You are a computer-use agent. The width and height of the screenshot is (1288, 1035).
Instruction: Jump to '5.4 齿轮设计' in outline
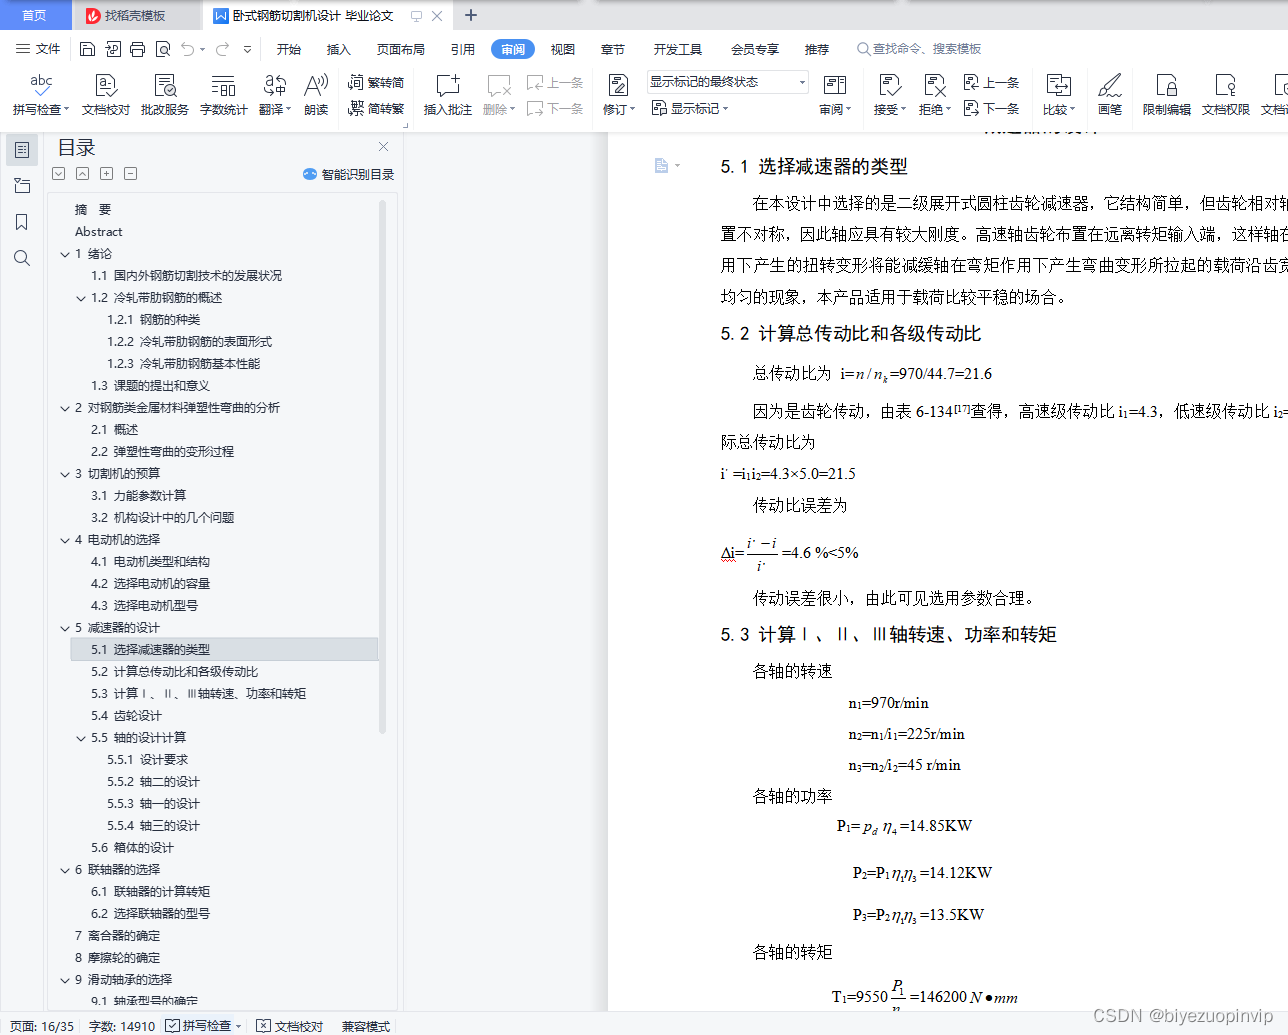click(x=126, y=716)
